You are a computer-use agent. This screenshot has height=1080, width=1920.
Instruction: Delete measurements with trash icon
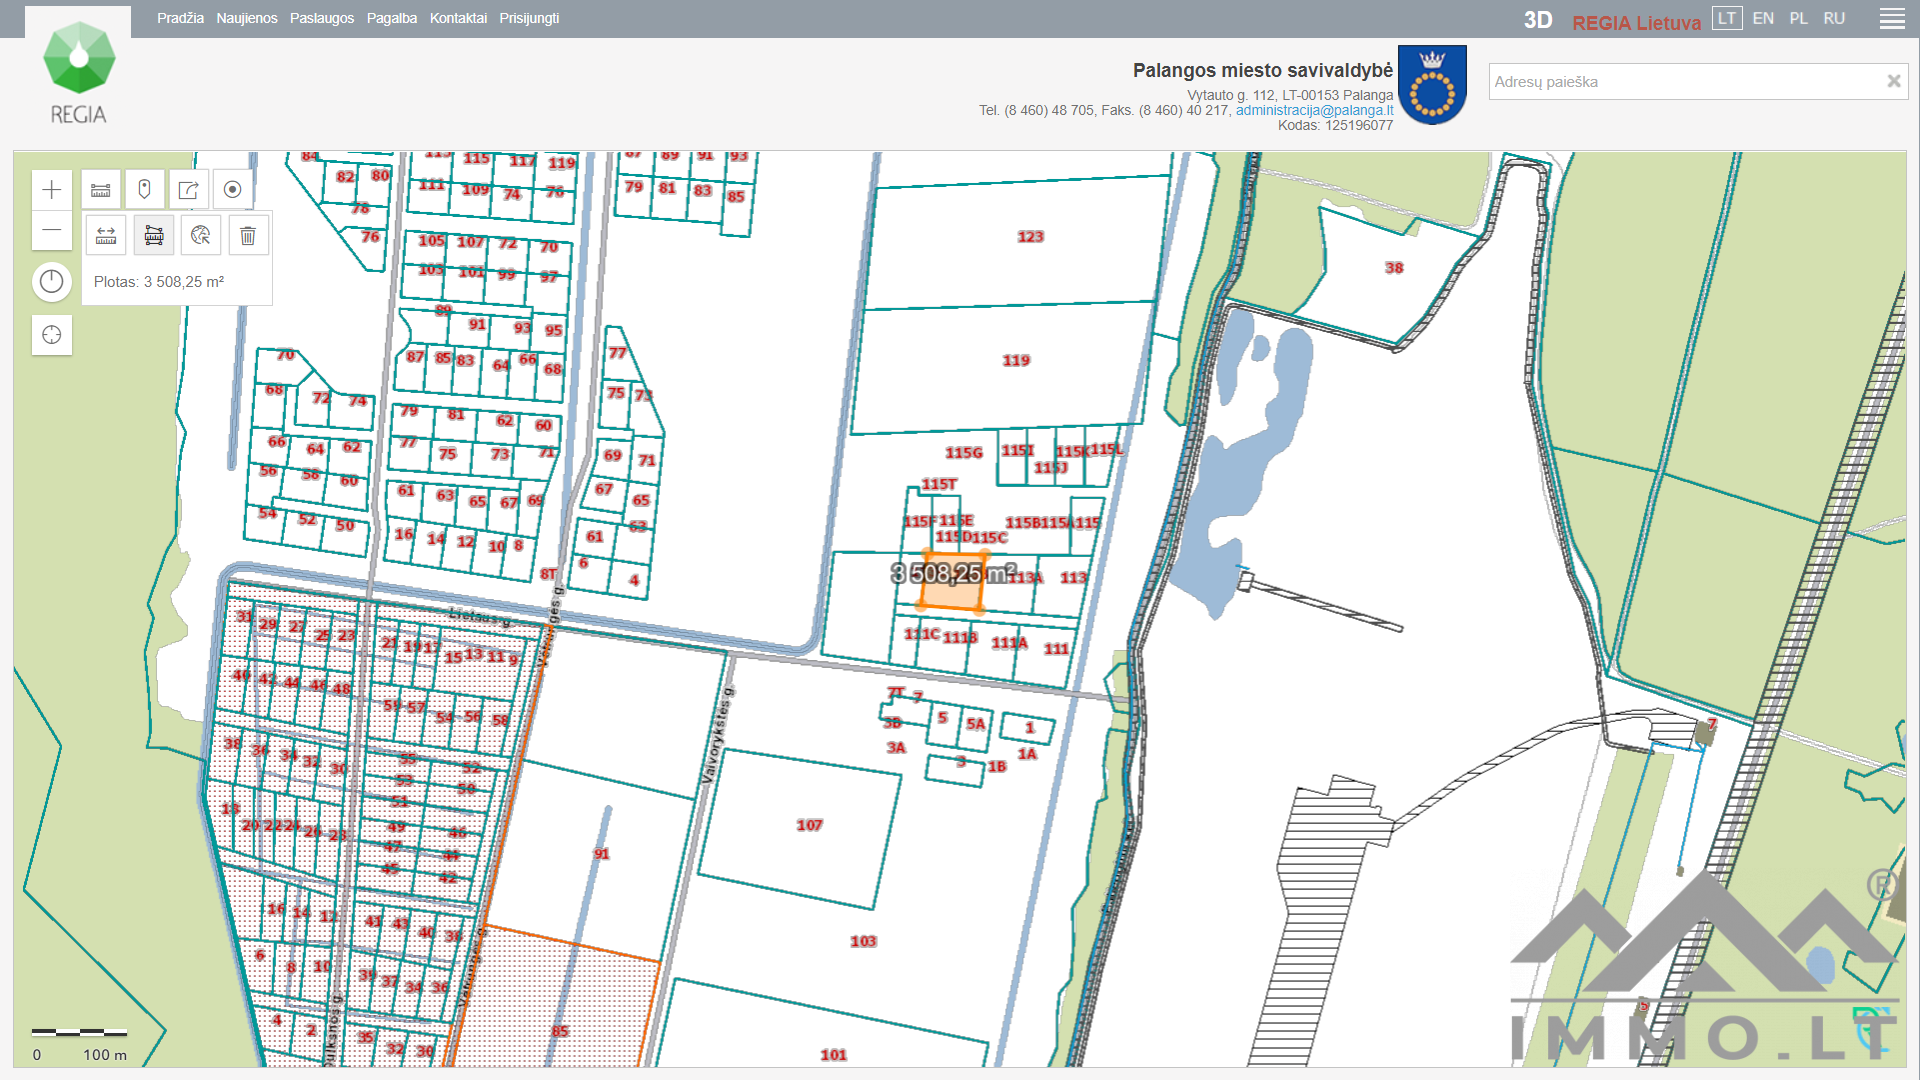tap(248, 236)
